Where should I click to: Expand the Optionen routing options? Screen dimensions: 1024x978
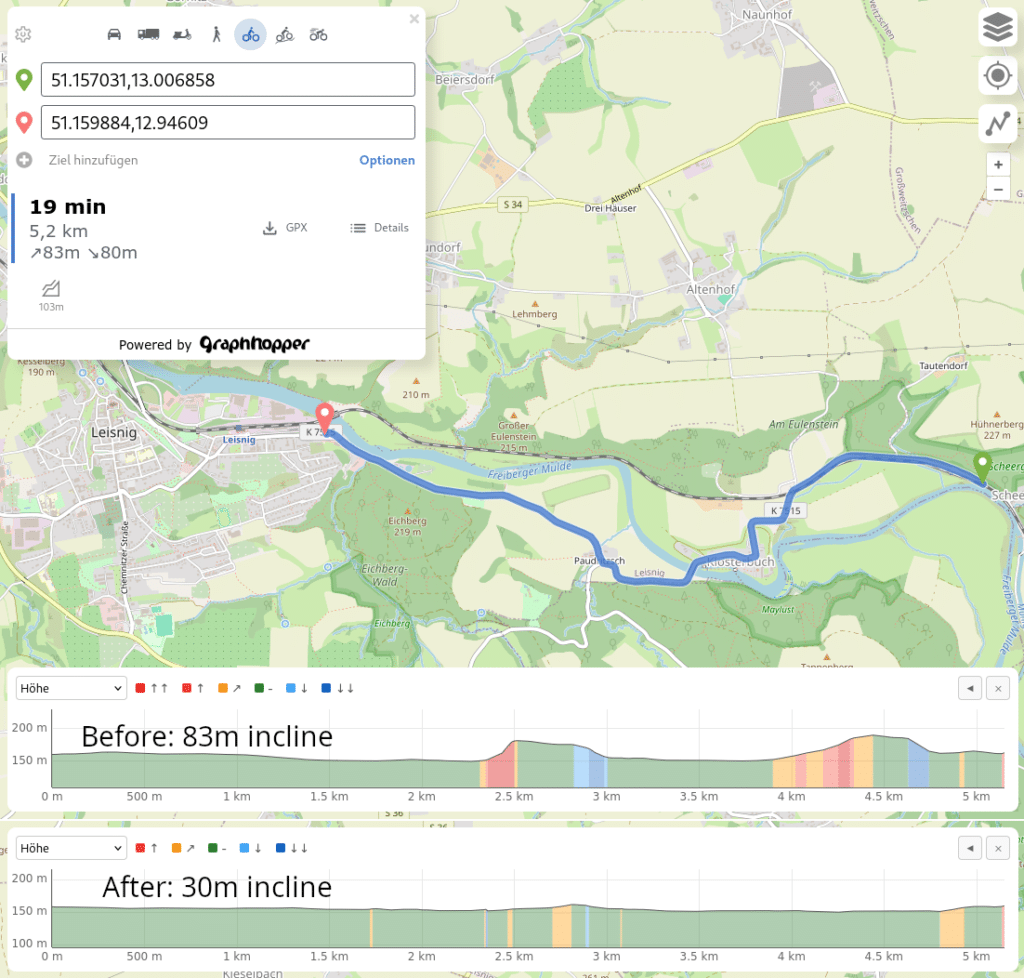coord(386,160)
